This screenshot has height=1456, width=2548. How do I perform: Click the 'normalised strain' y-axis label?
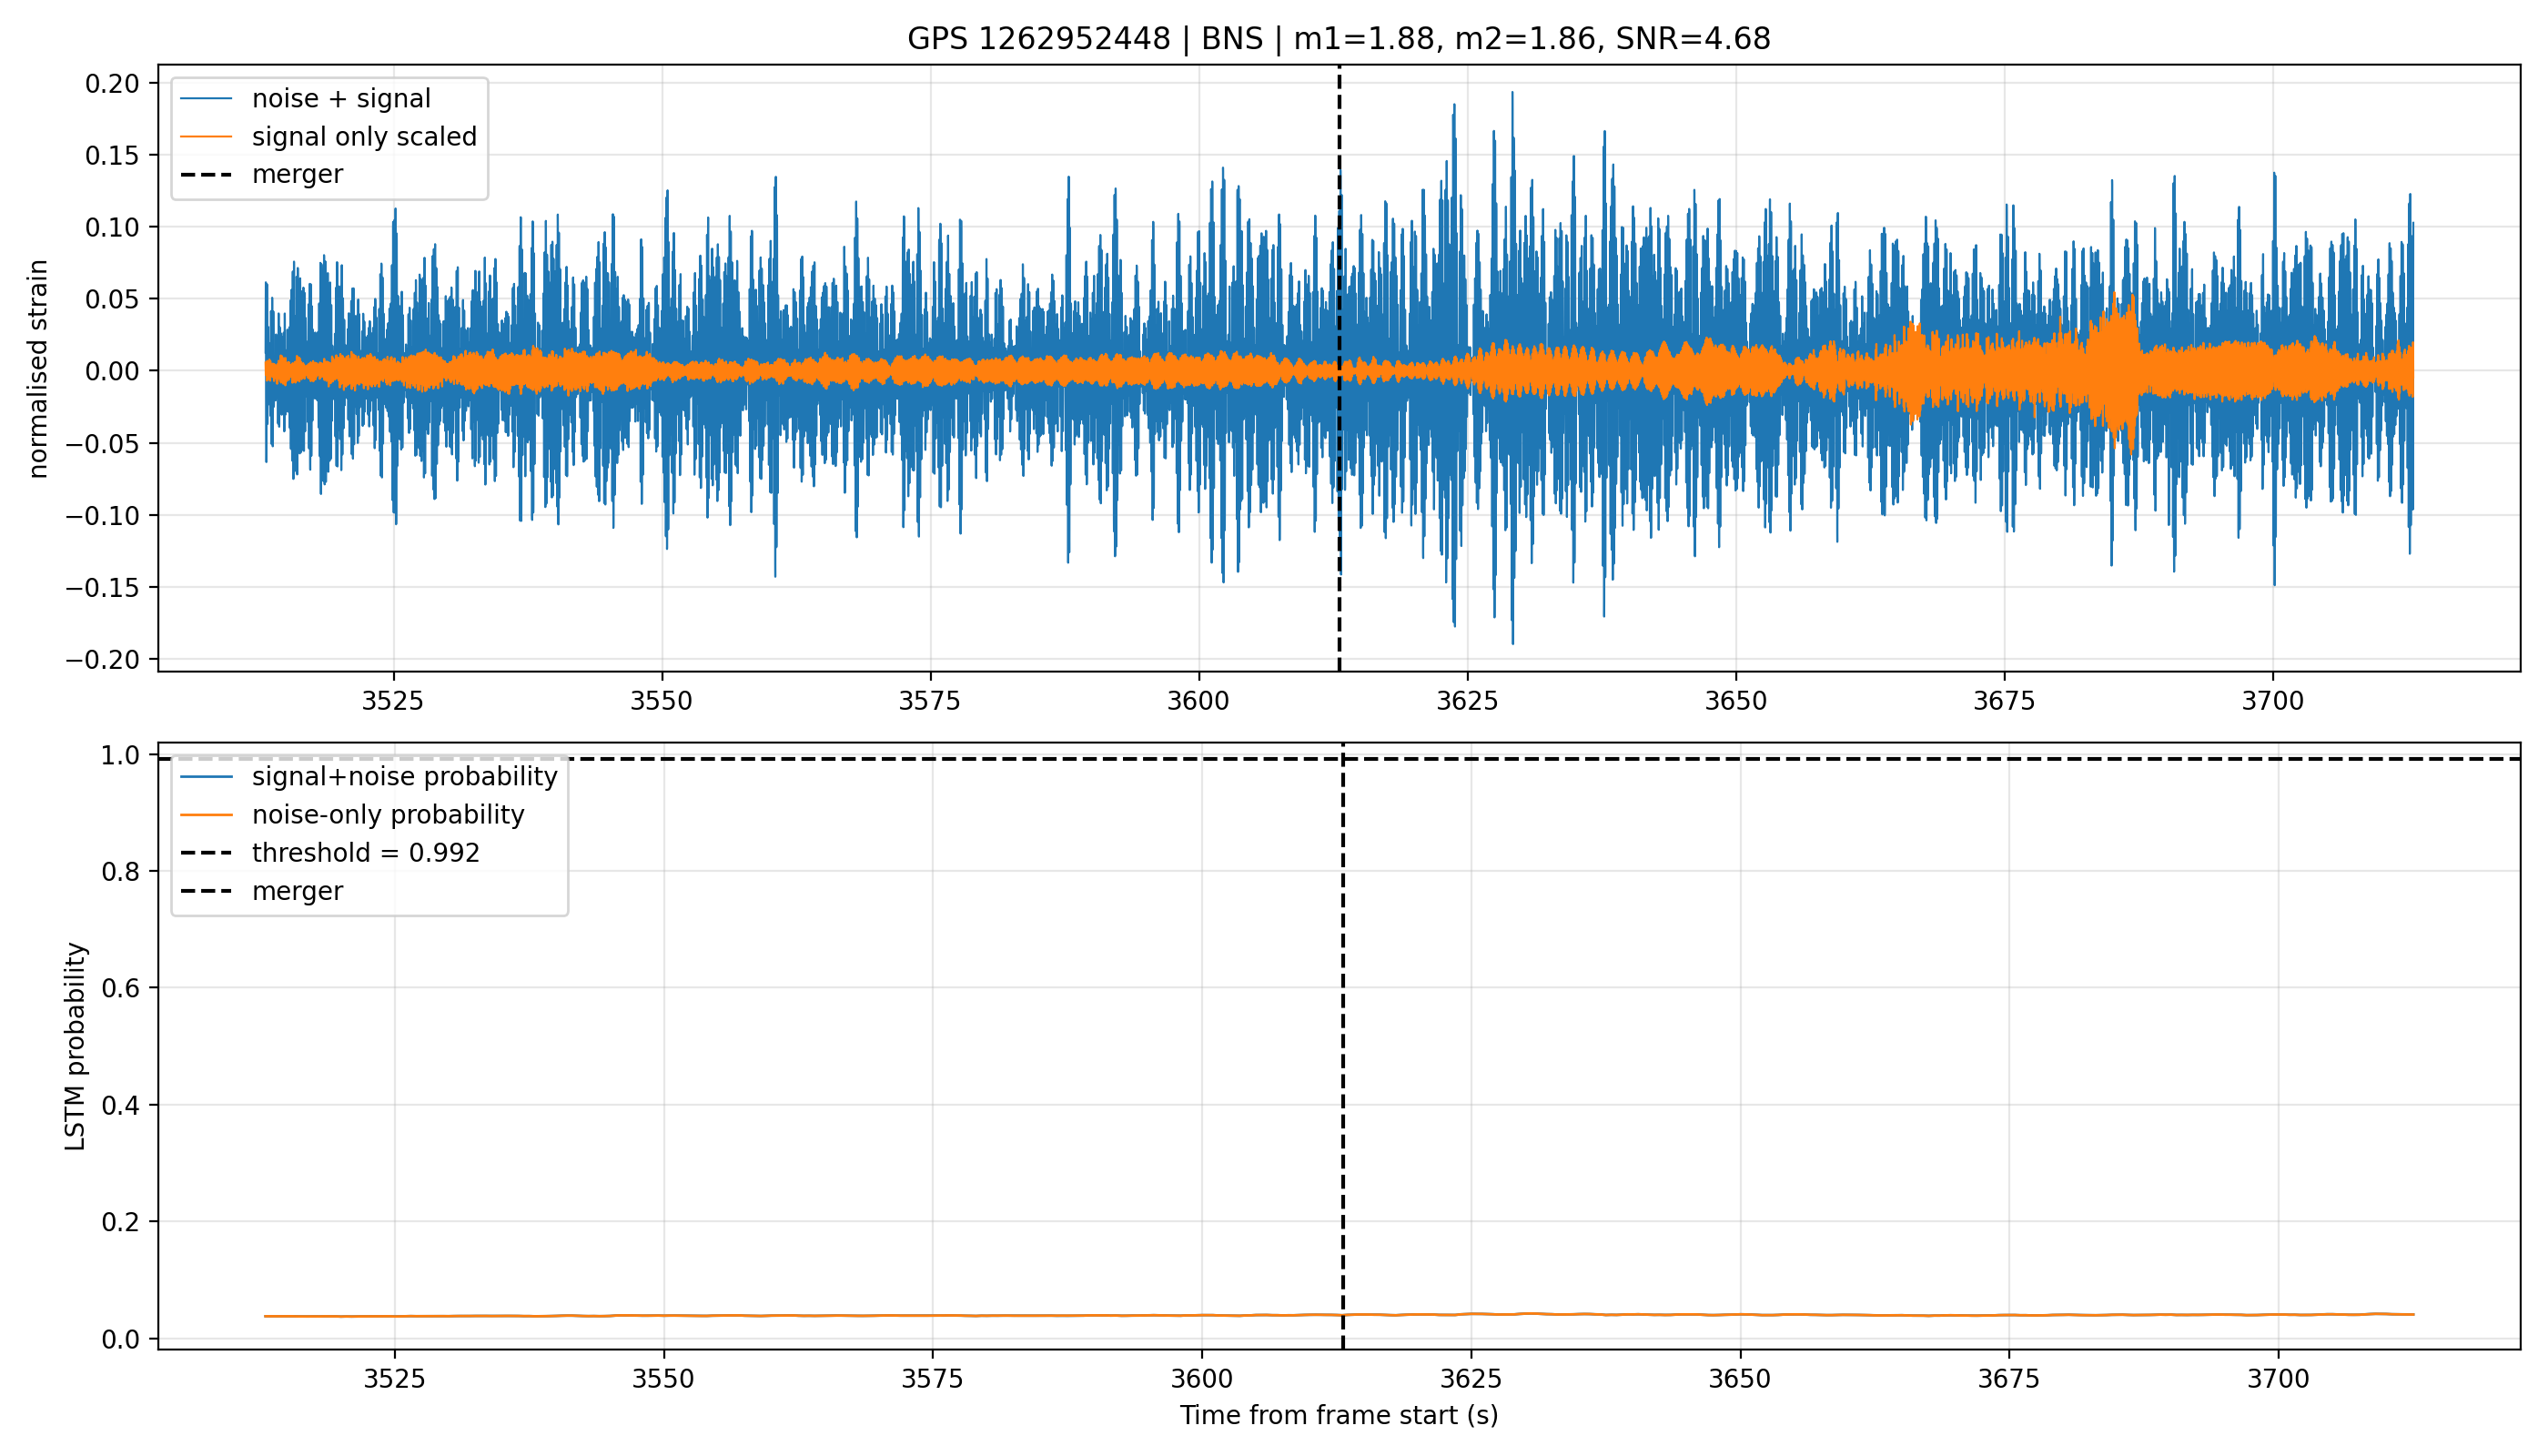click(38, 369)
